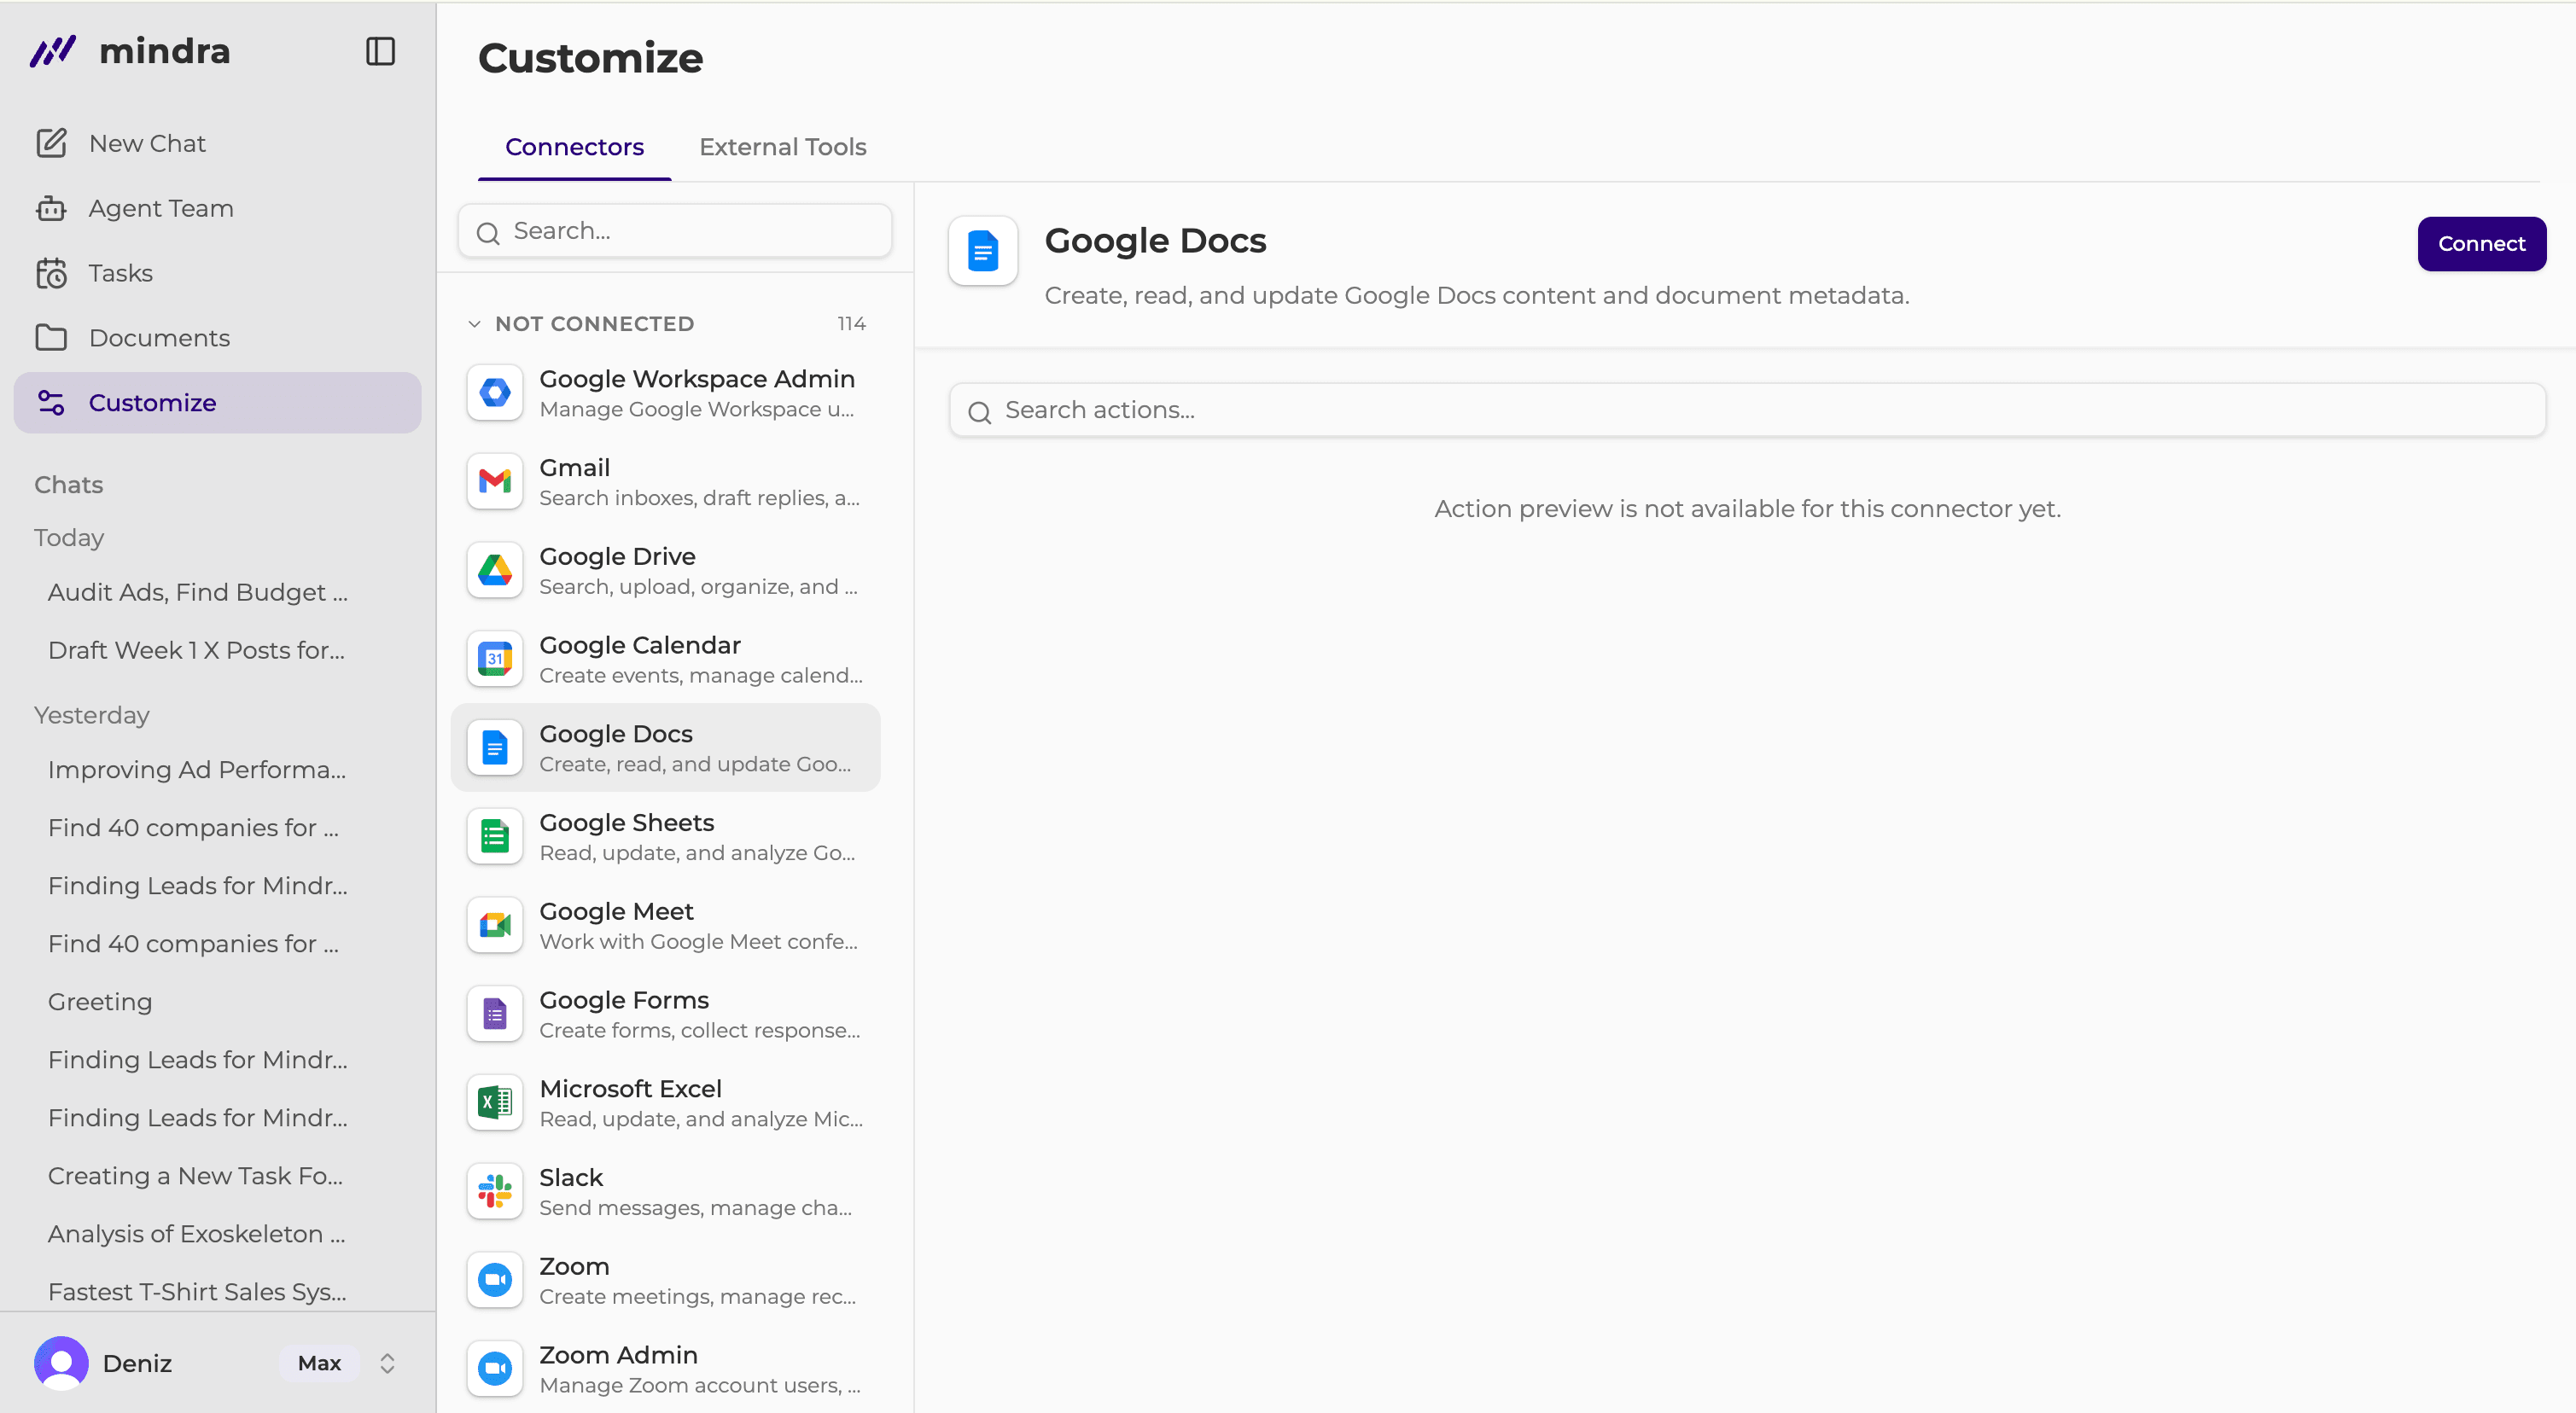This screenshot has height=1413, width=2576.
Task: Click the 'Manage Google Workspace u...' description
Action: pyautogui.click(x=697, y=409)
